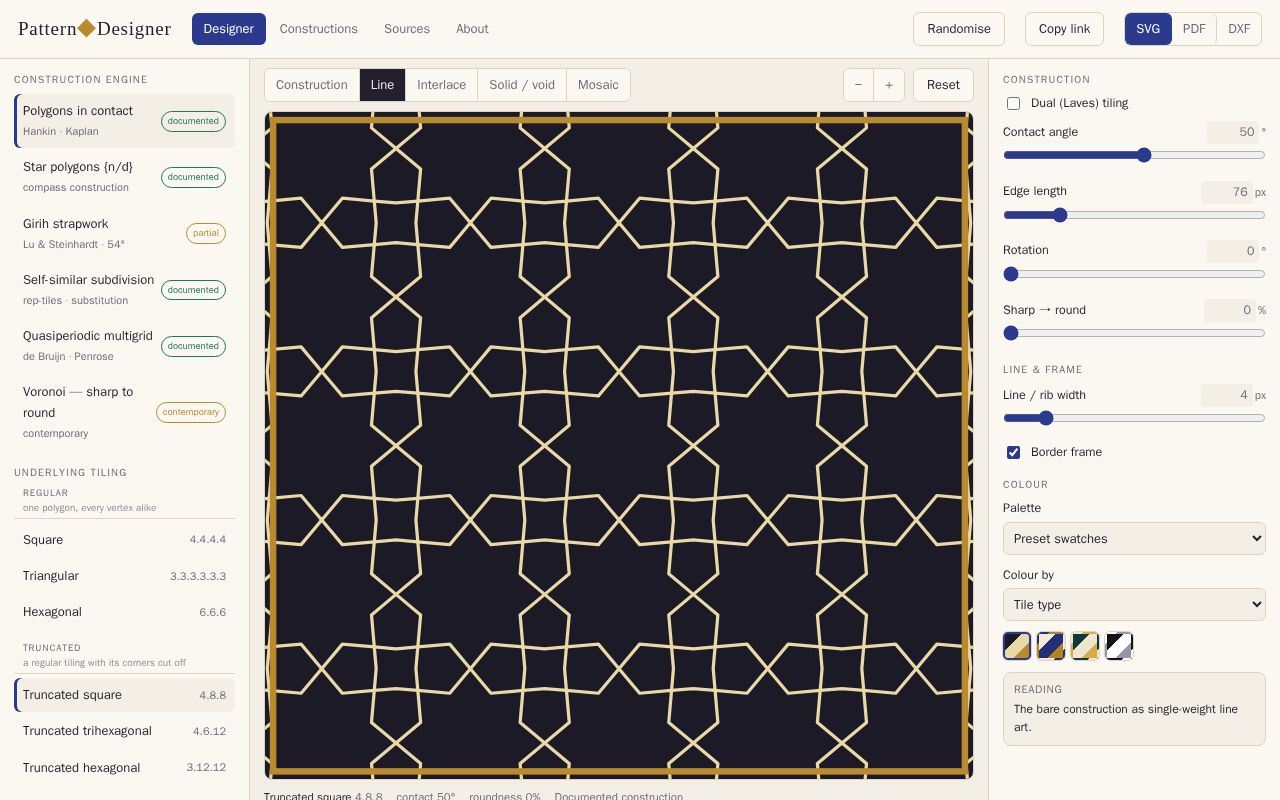Adjust the Contact angle slider
The image size is (1280, 800).
[x=1134, y=155]
